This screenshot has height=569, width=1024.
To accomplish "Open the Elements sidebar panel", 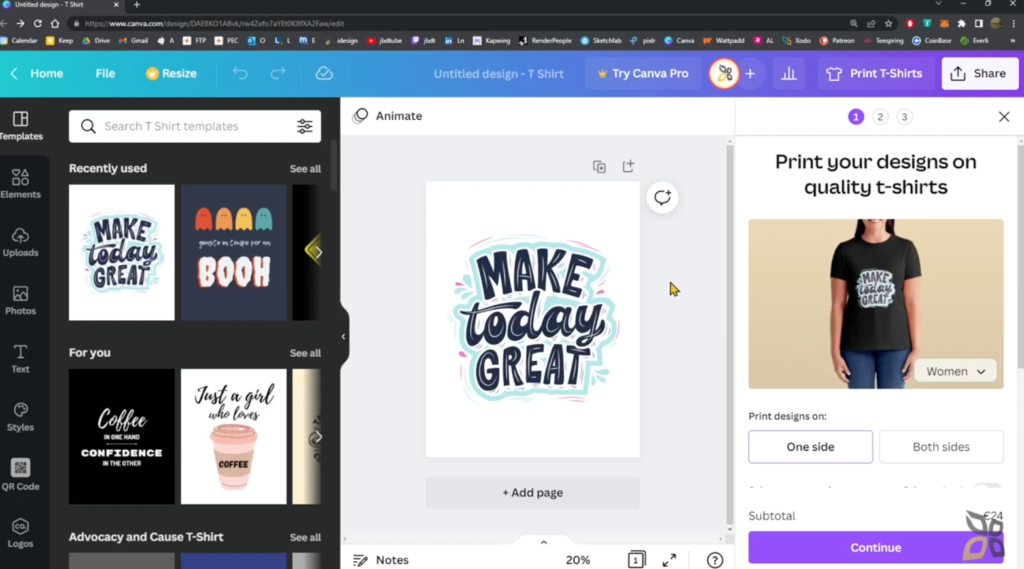I will (x=21, y=184).
